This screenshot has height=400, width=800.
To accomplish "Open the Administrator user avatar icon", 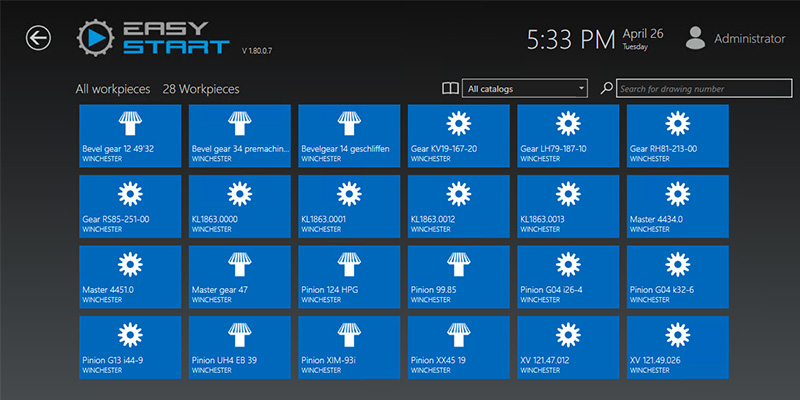I will [x=695, y=38].
